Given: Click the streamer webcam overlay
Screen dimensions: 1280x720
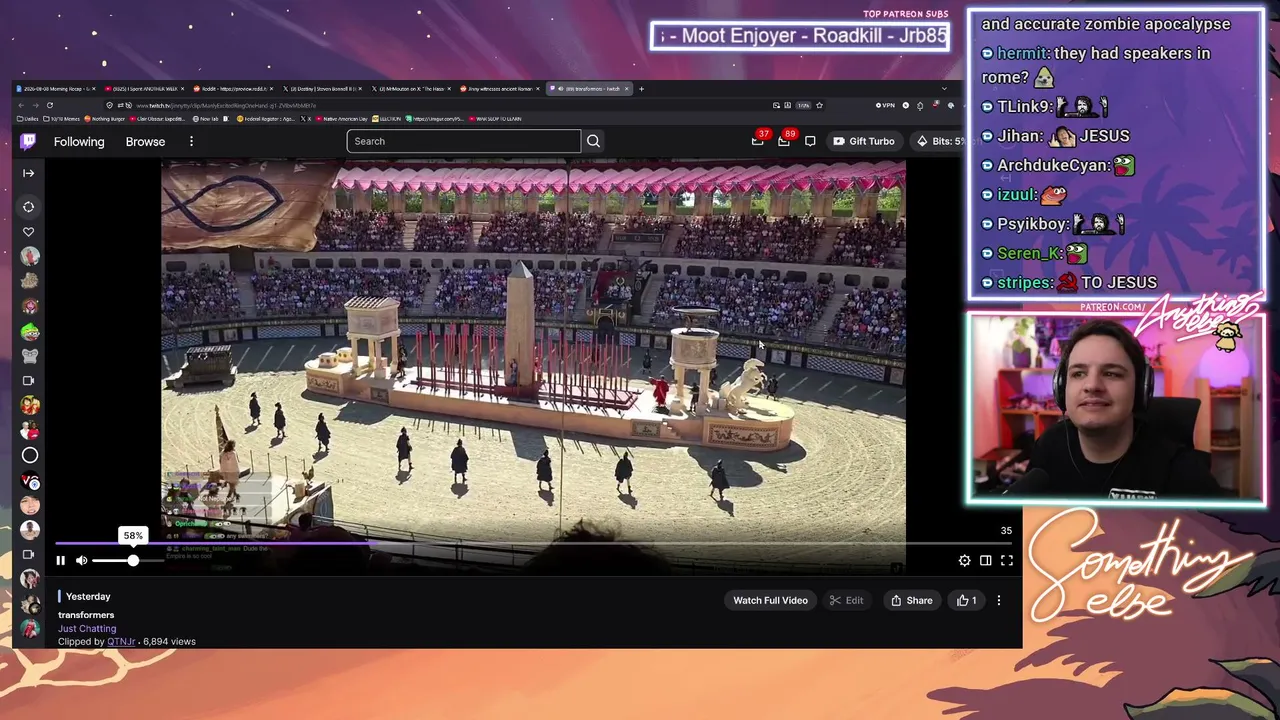Looking at the screenshot, I should 1115,408.
